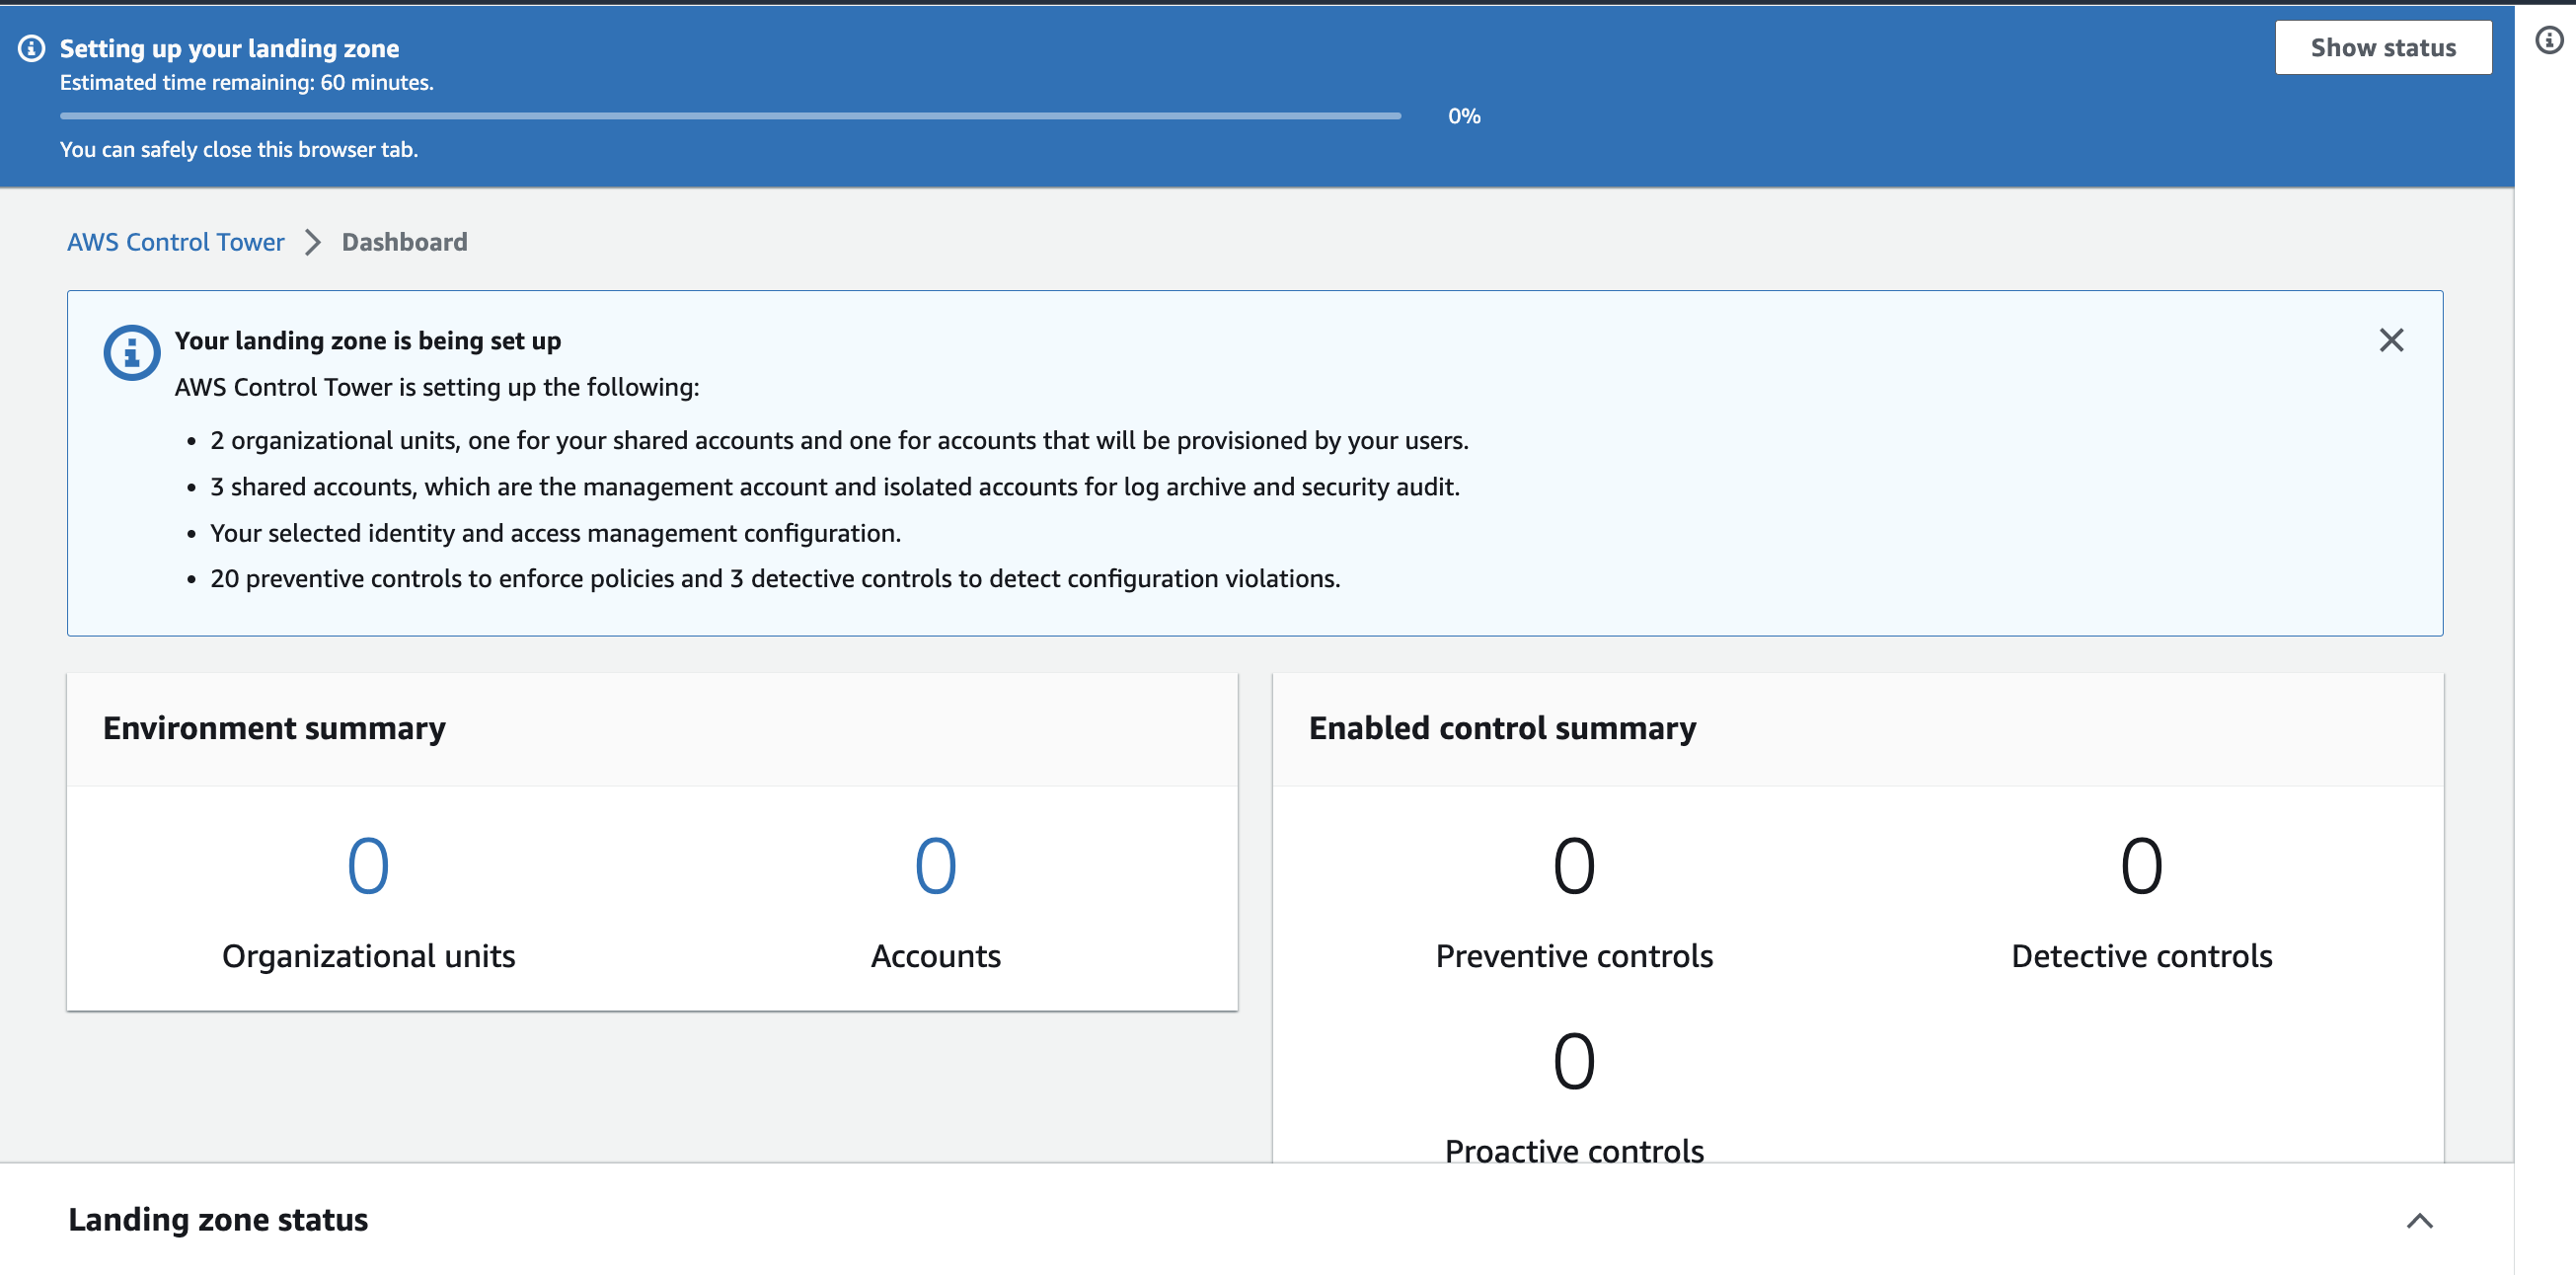This screenshot has width=2576, height=1275.
Task: Open the Accounts count link
Action: 935,865
